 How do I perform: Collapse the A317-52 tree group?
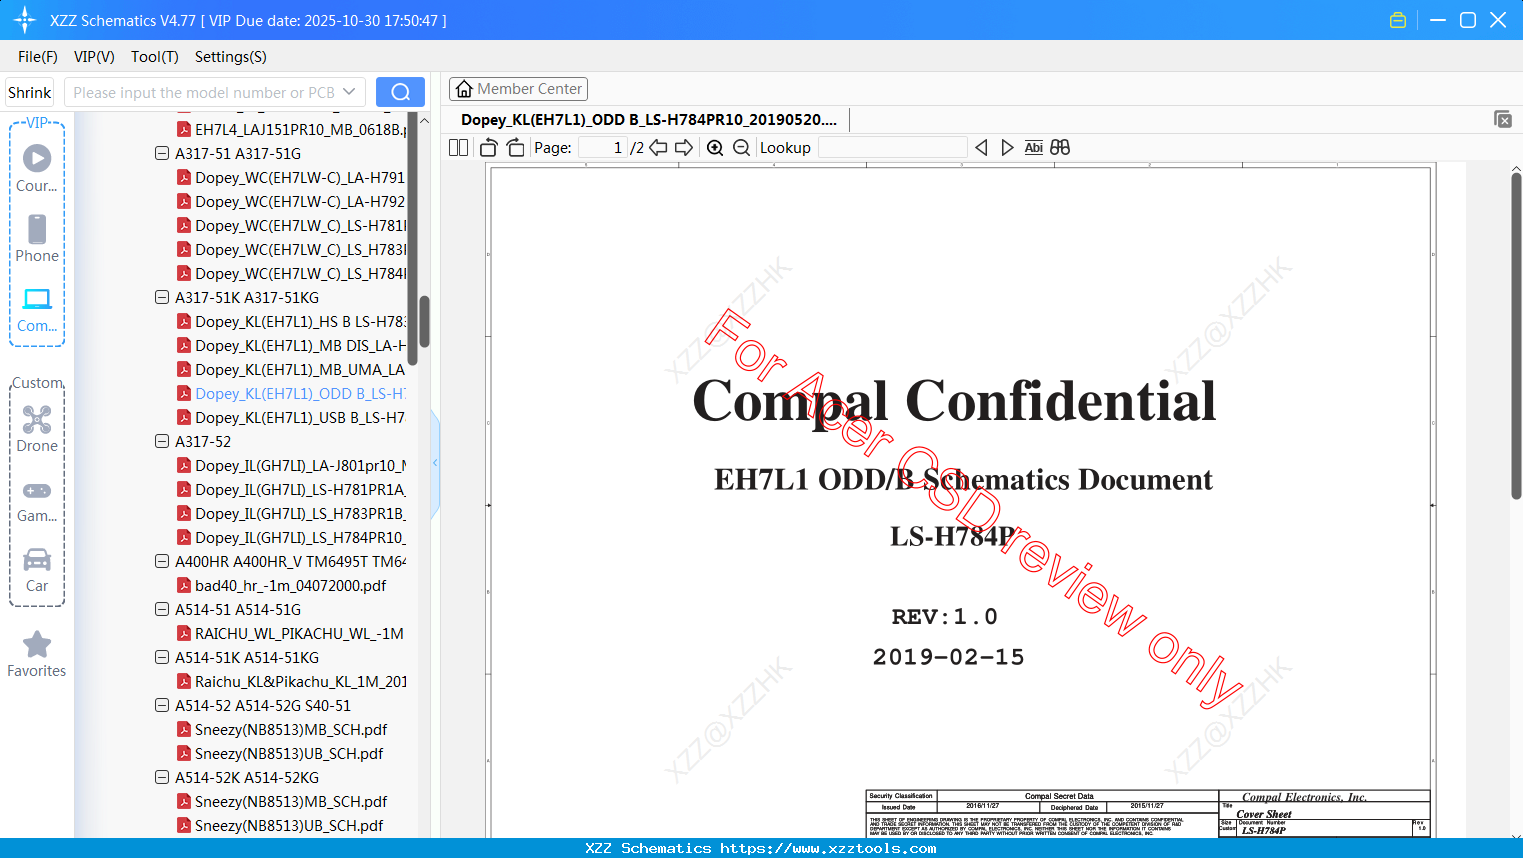[x=162, y=442]
